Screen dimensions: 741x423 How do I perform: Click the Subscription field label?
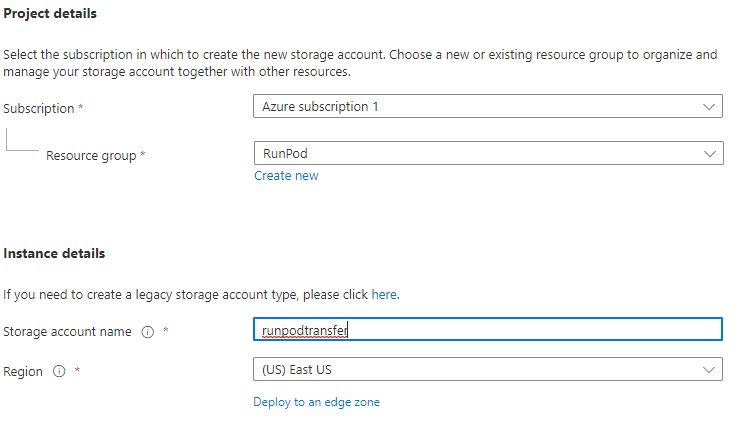[39, 108]
